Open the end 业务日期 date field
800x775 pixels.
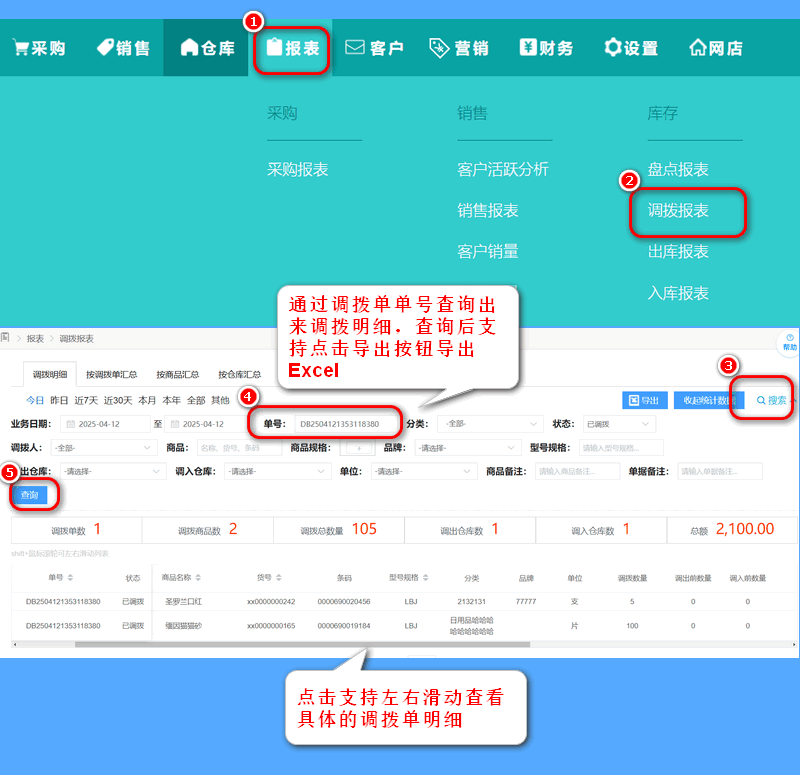[207, 424]
